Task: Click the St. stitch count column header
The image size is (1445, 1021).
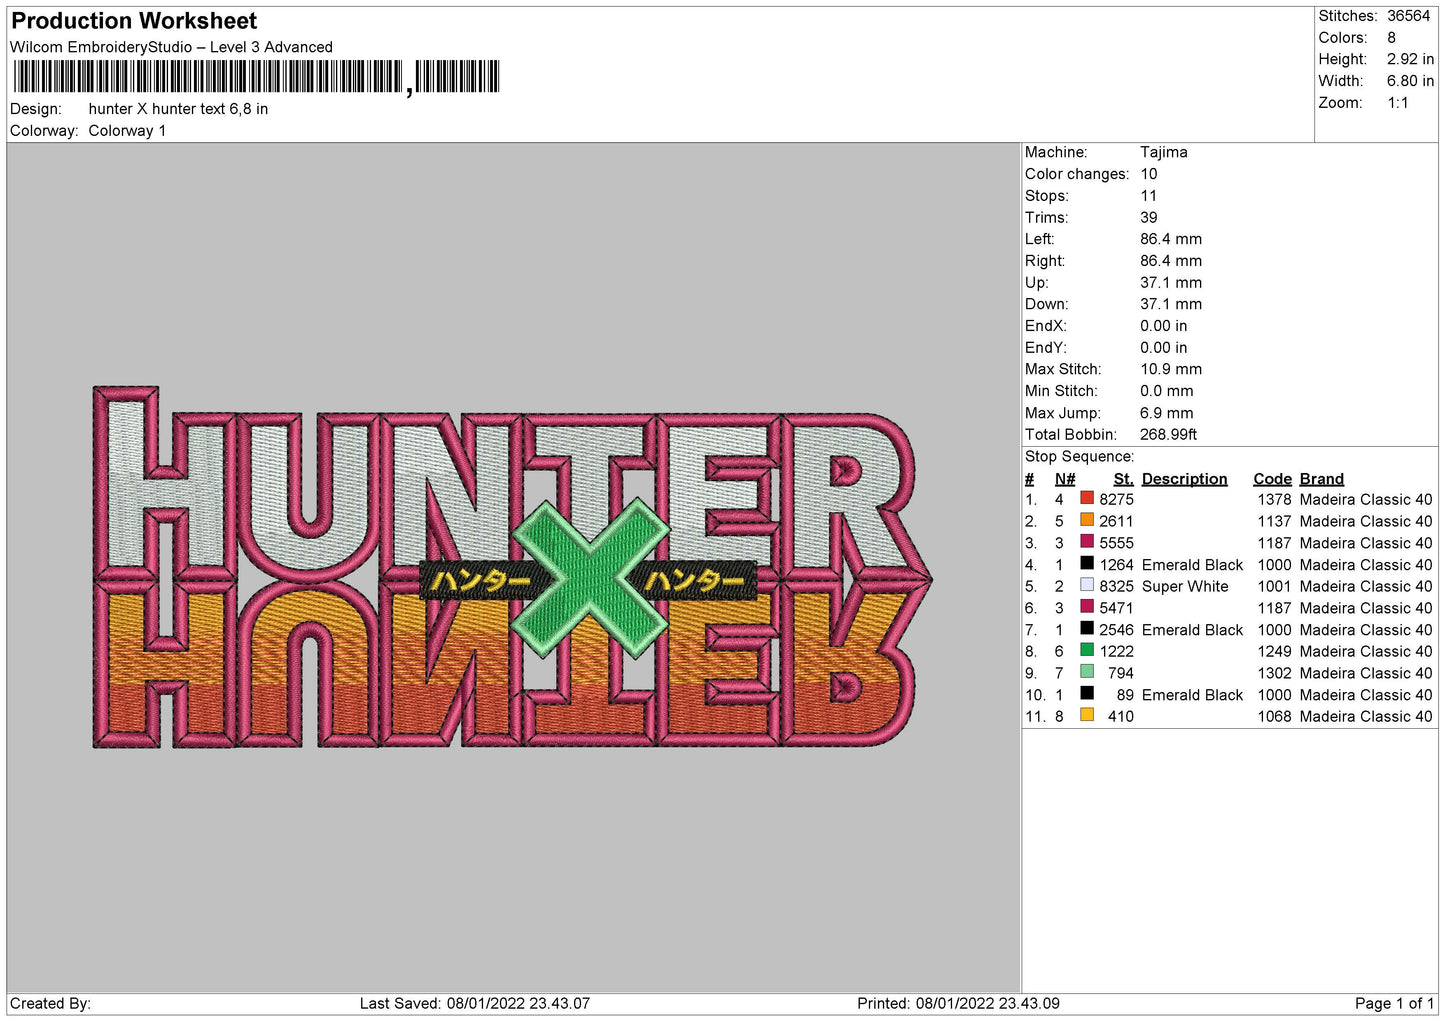Action: click(x=1123, y=479)
